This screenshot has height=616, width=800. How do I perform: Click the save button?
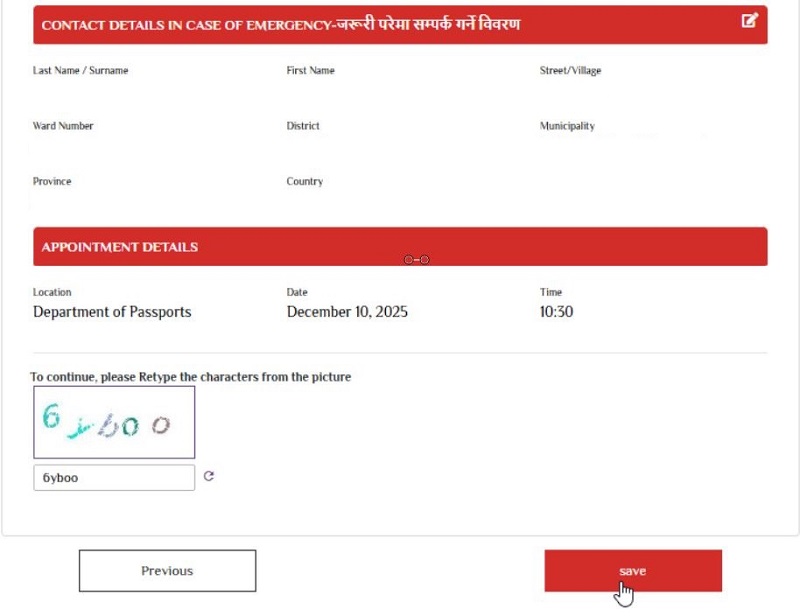point(632,570)
